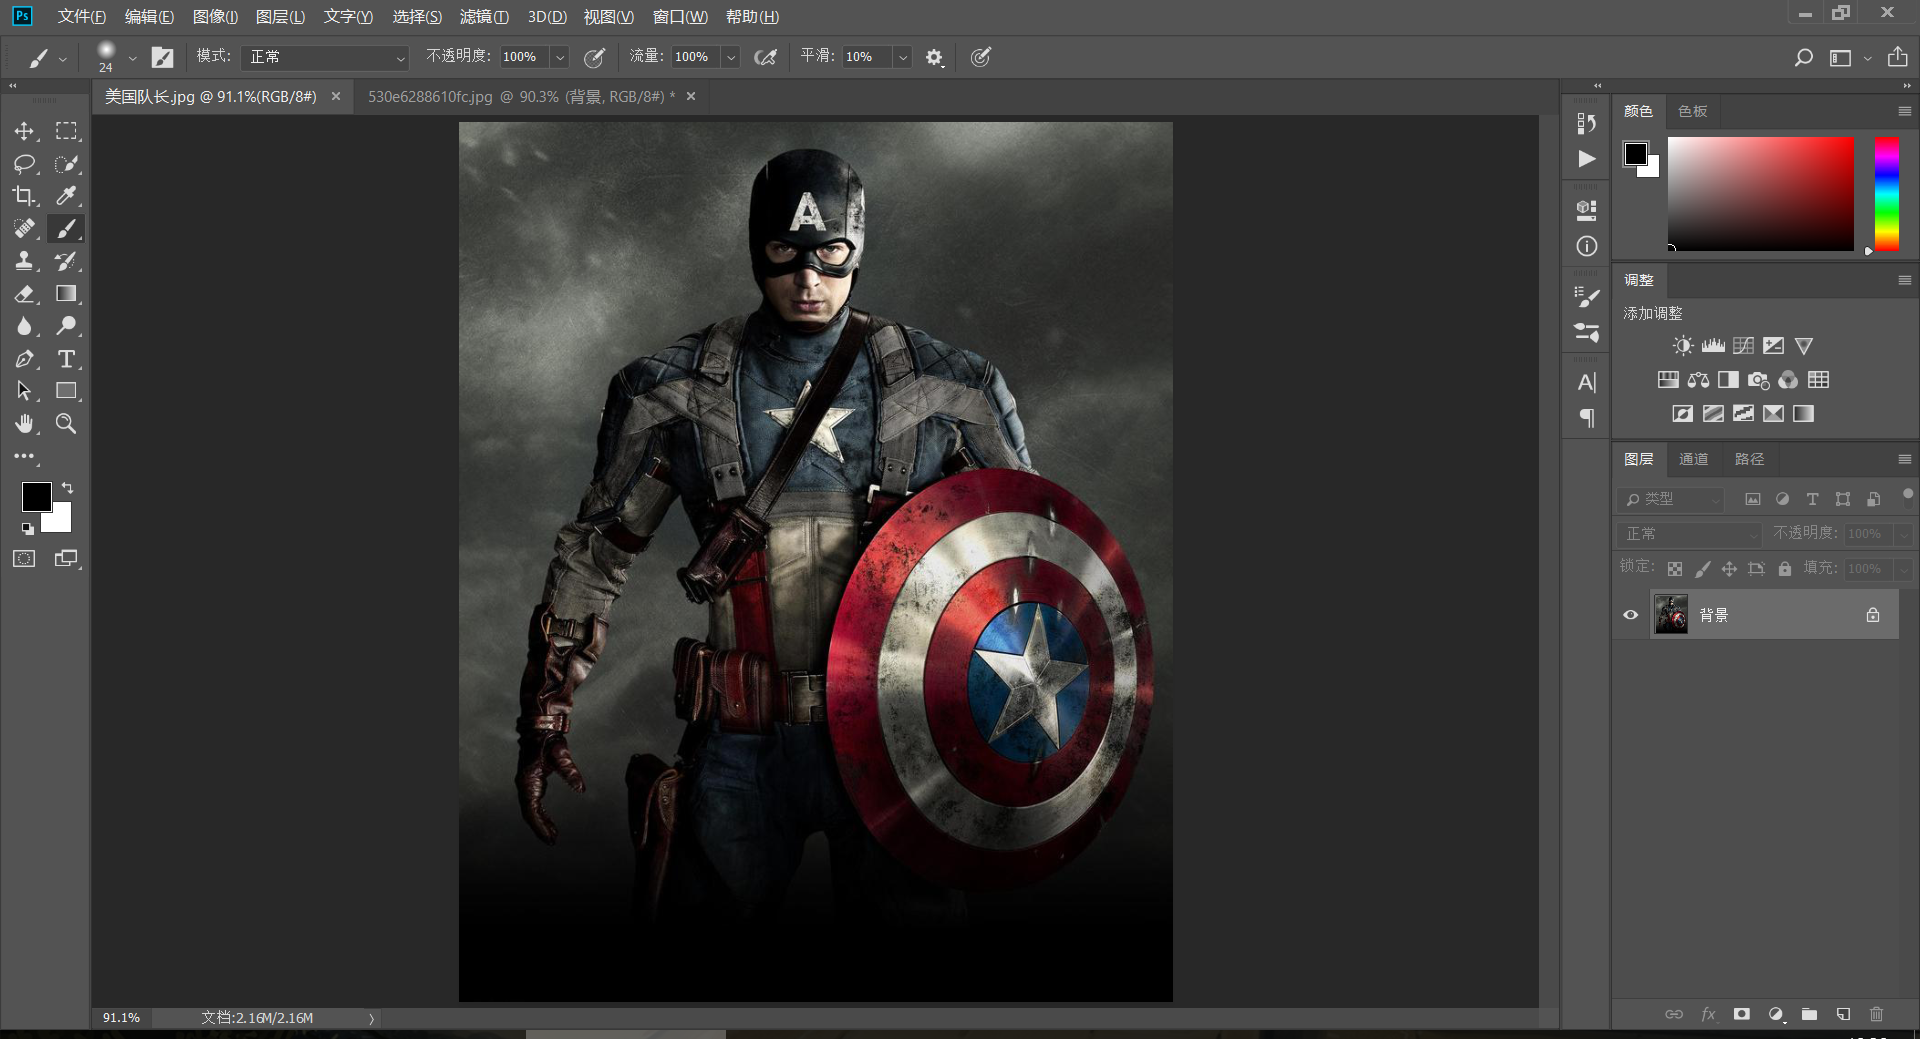Open smoothing options gear
The image size is (1920, 1039).
(x=934, y=57)
